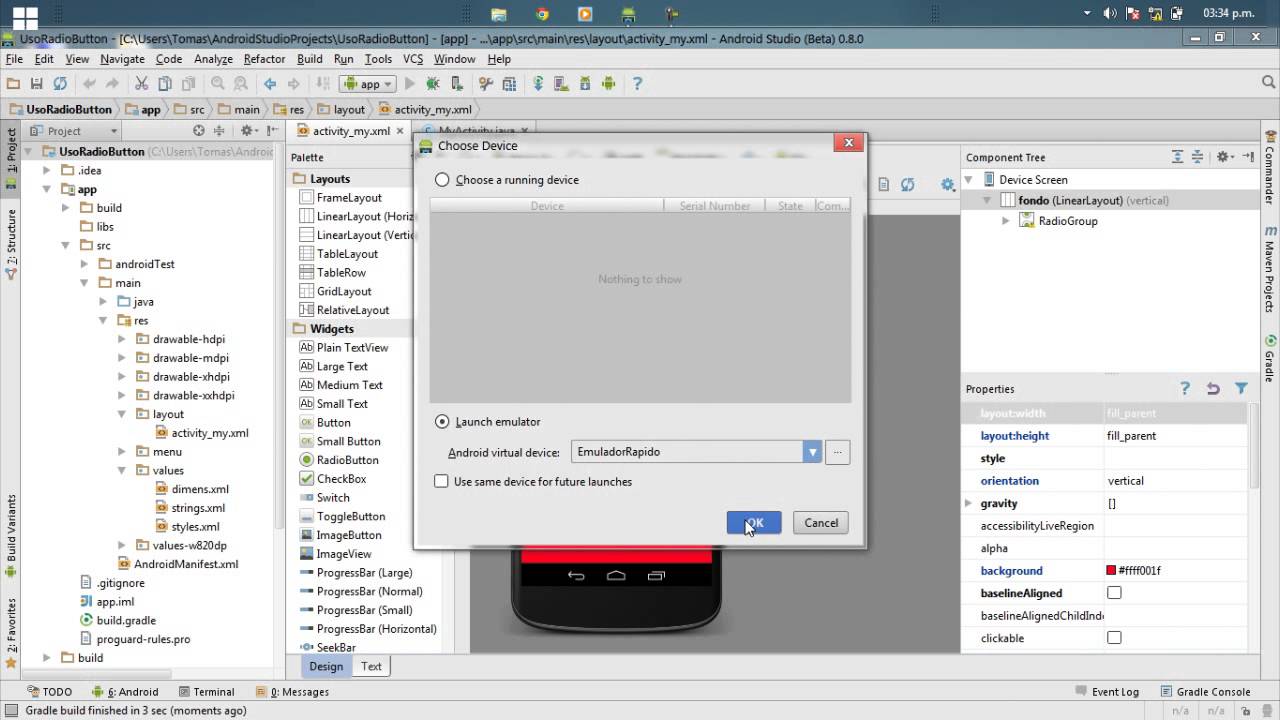Click the Navigate Back blue arrow
1280x720 pixels.
269,84
